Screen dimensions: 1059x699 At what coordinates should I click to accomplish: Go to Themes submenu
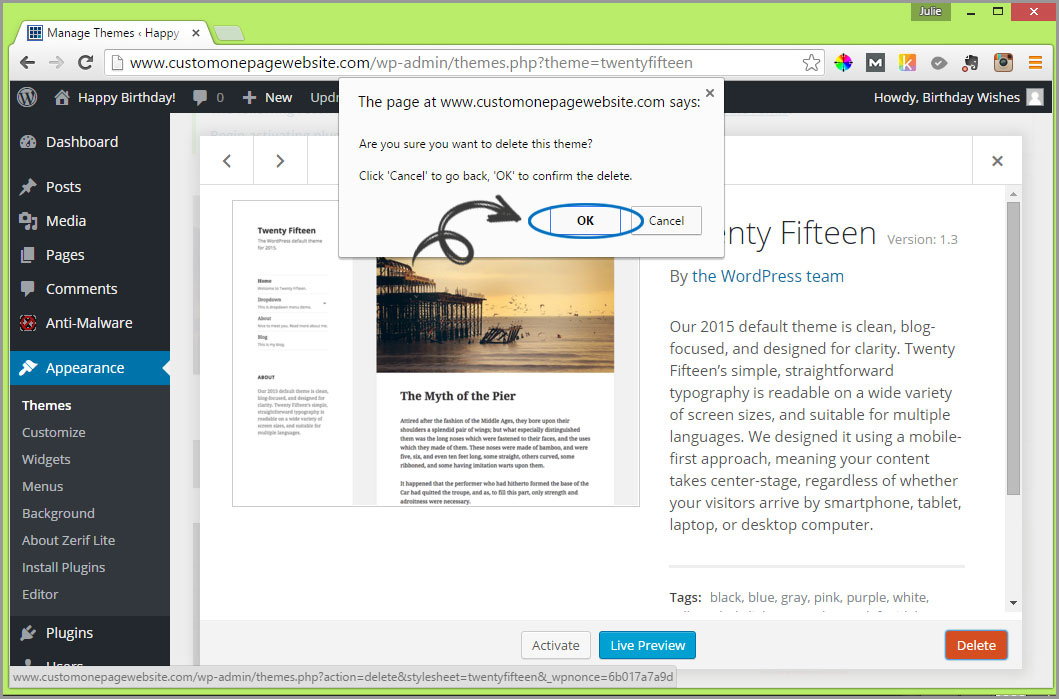pos(47,405)
